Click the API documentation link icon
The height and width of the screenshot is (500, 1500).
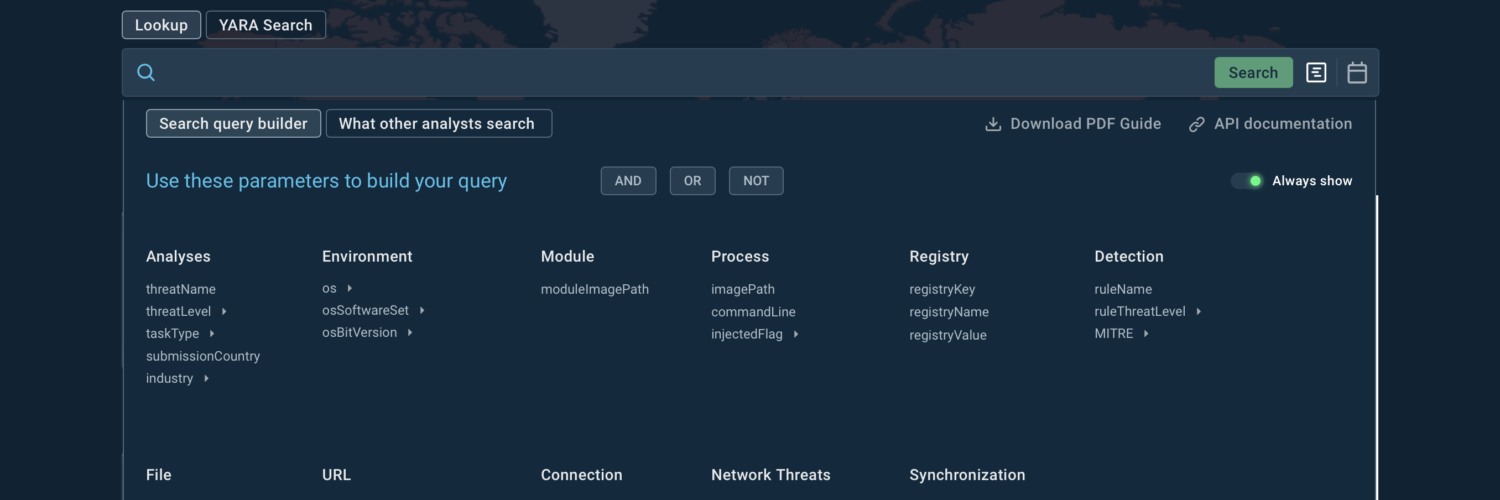(x=1196, y=124)
